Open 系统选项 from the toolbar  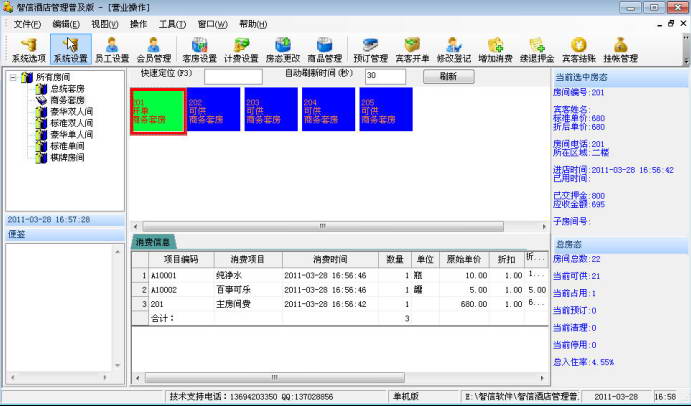pos(29,50)
